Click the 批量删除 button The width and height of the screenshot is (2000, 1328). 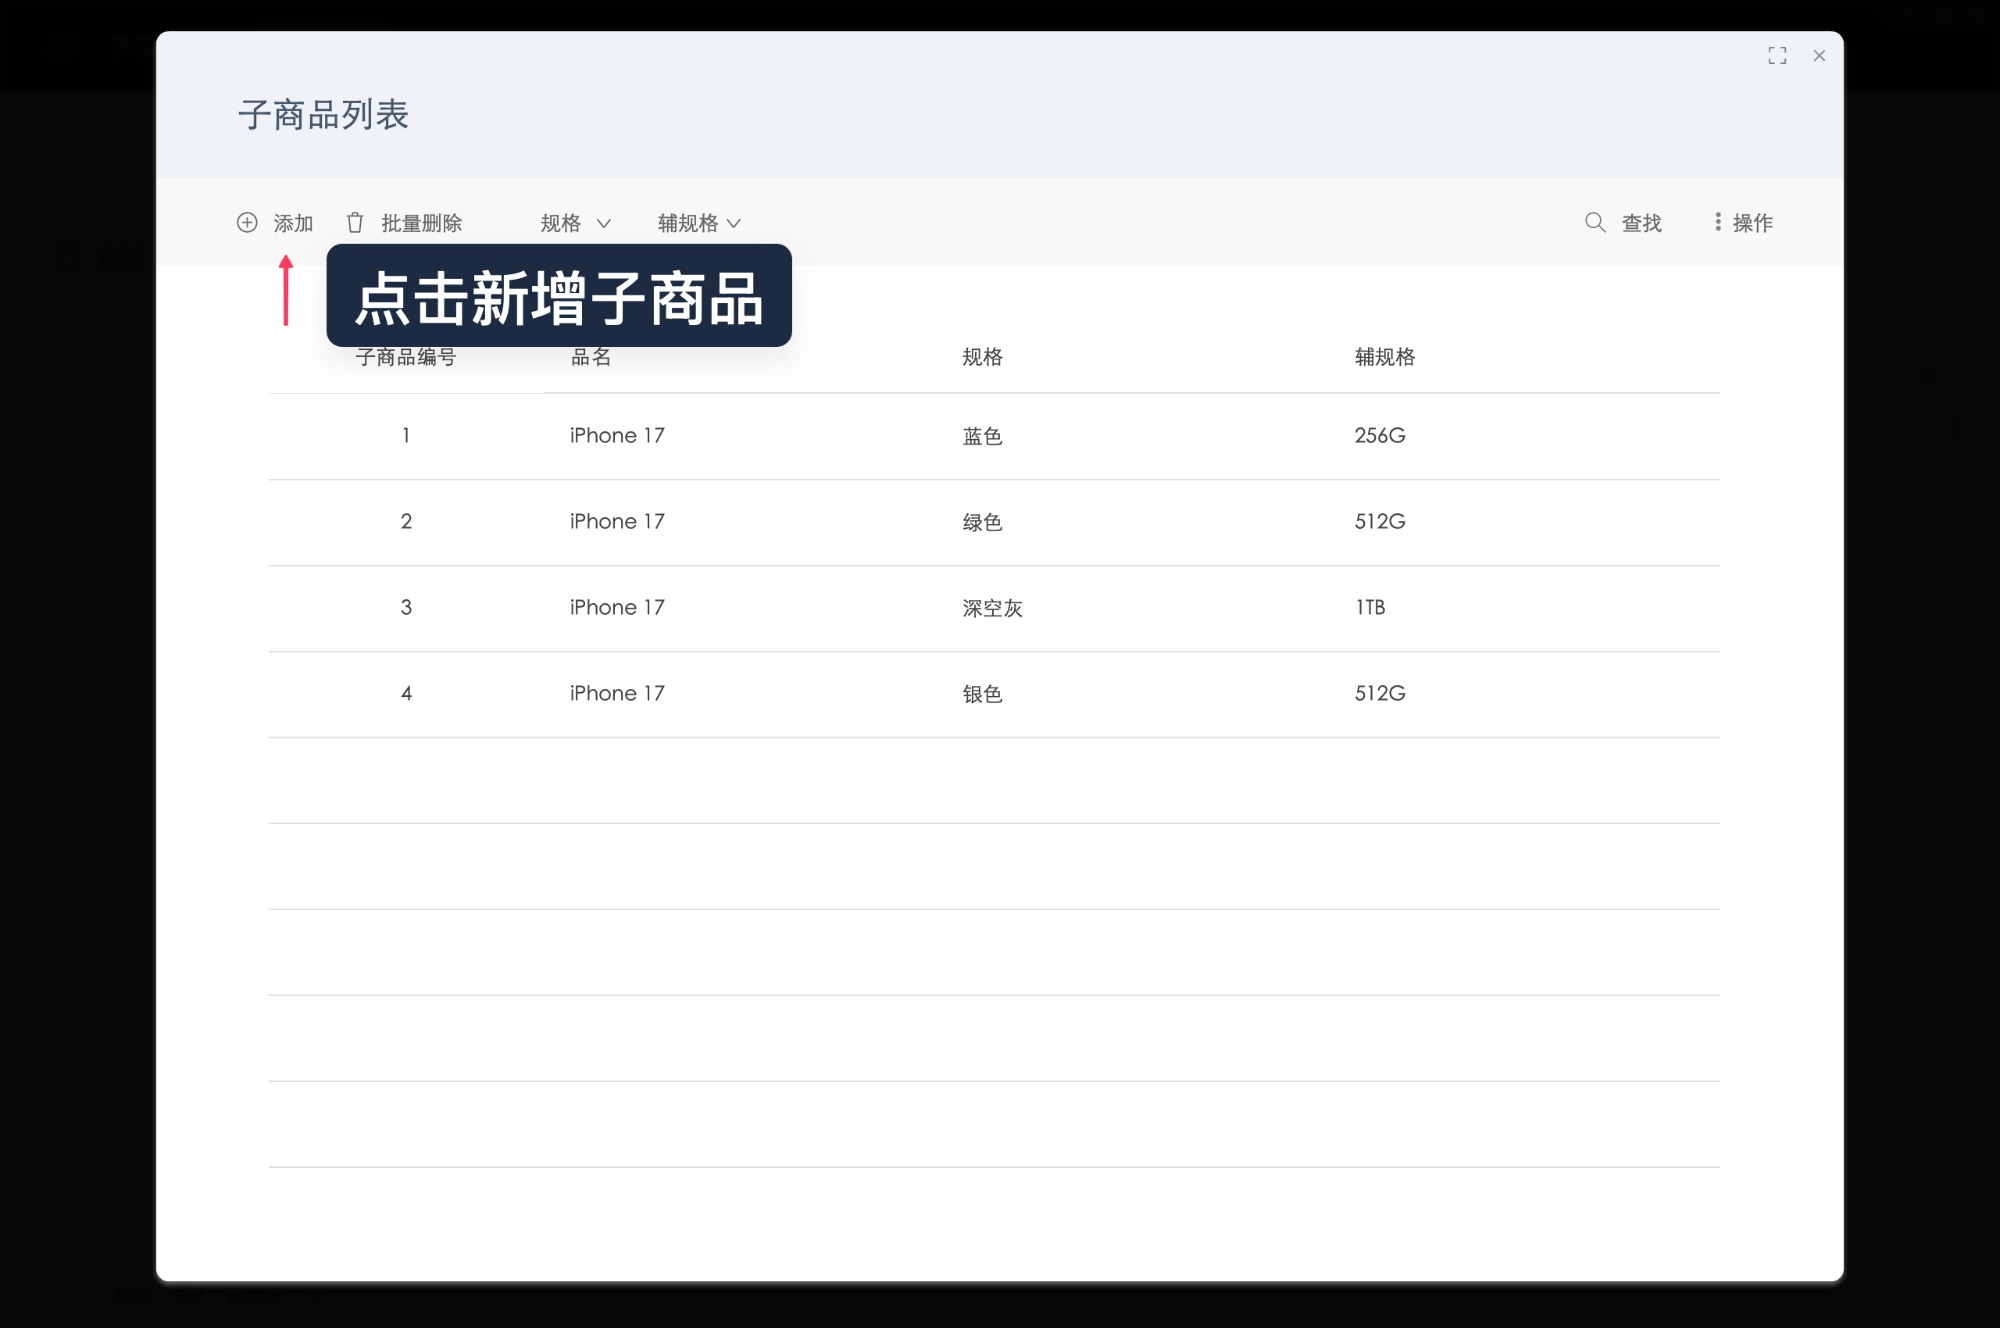[421, 222]
